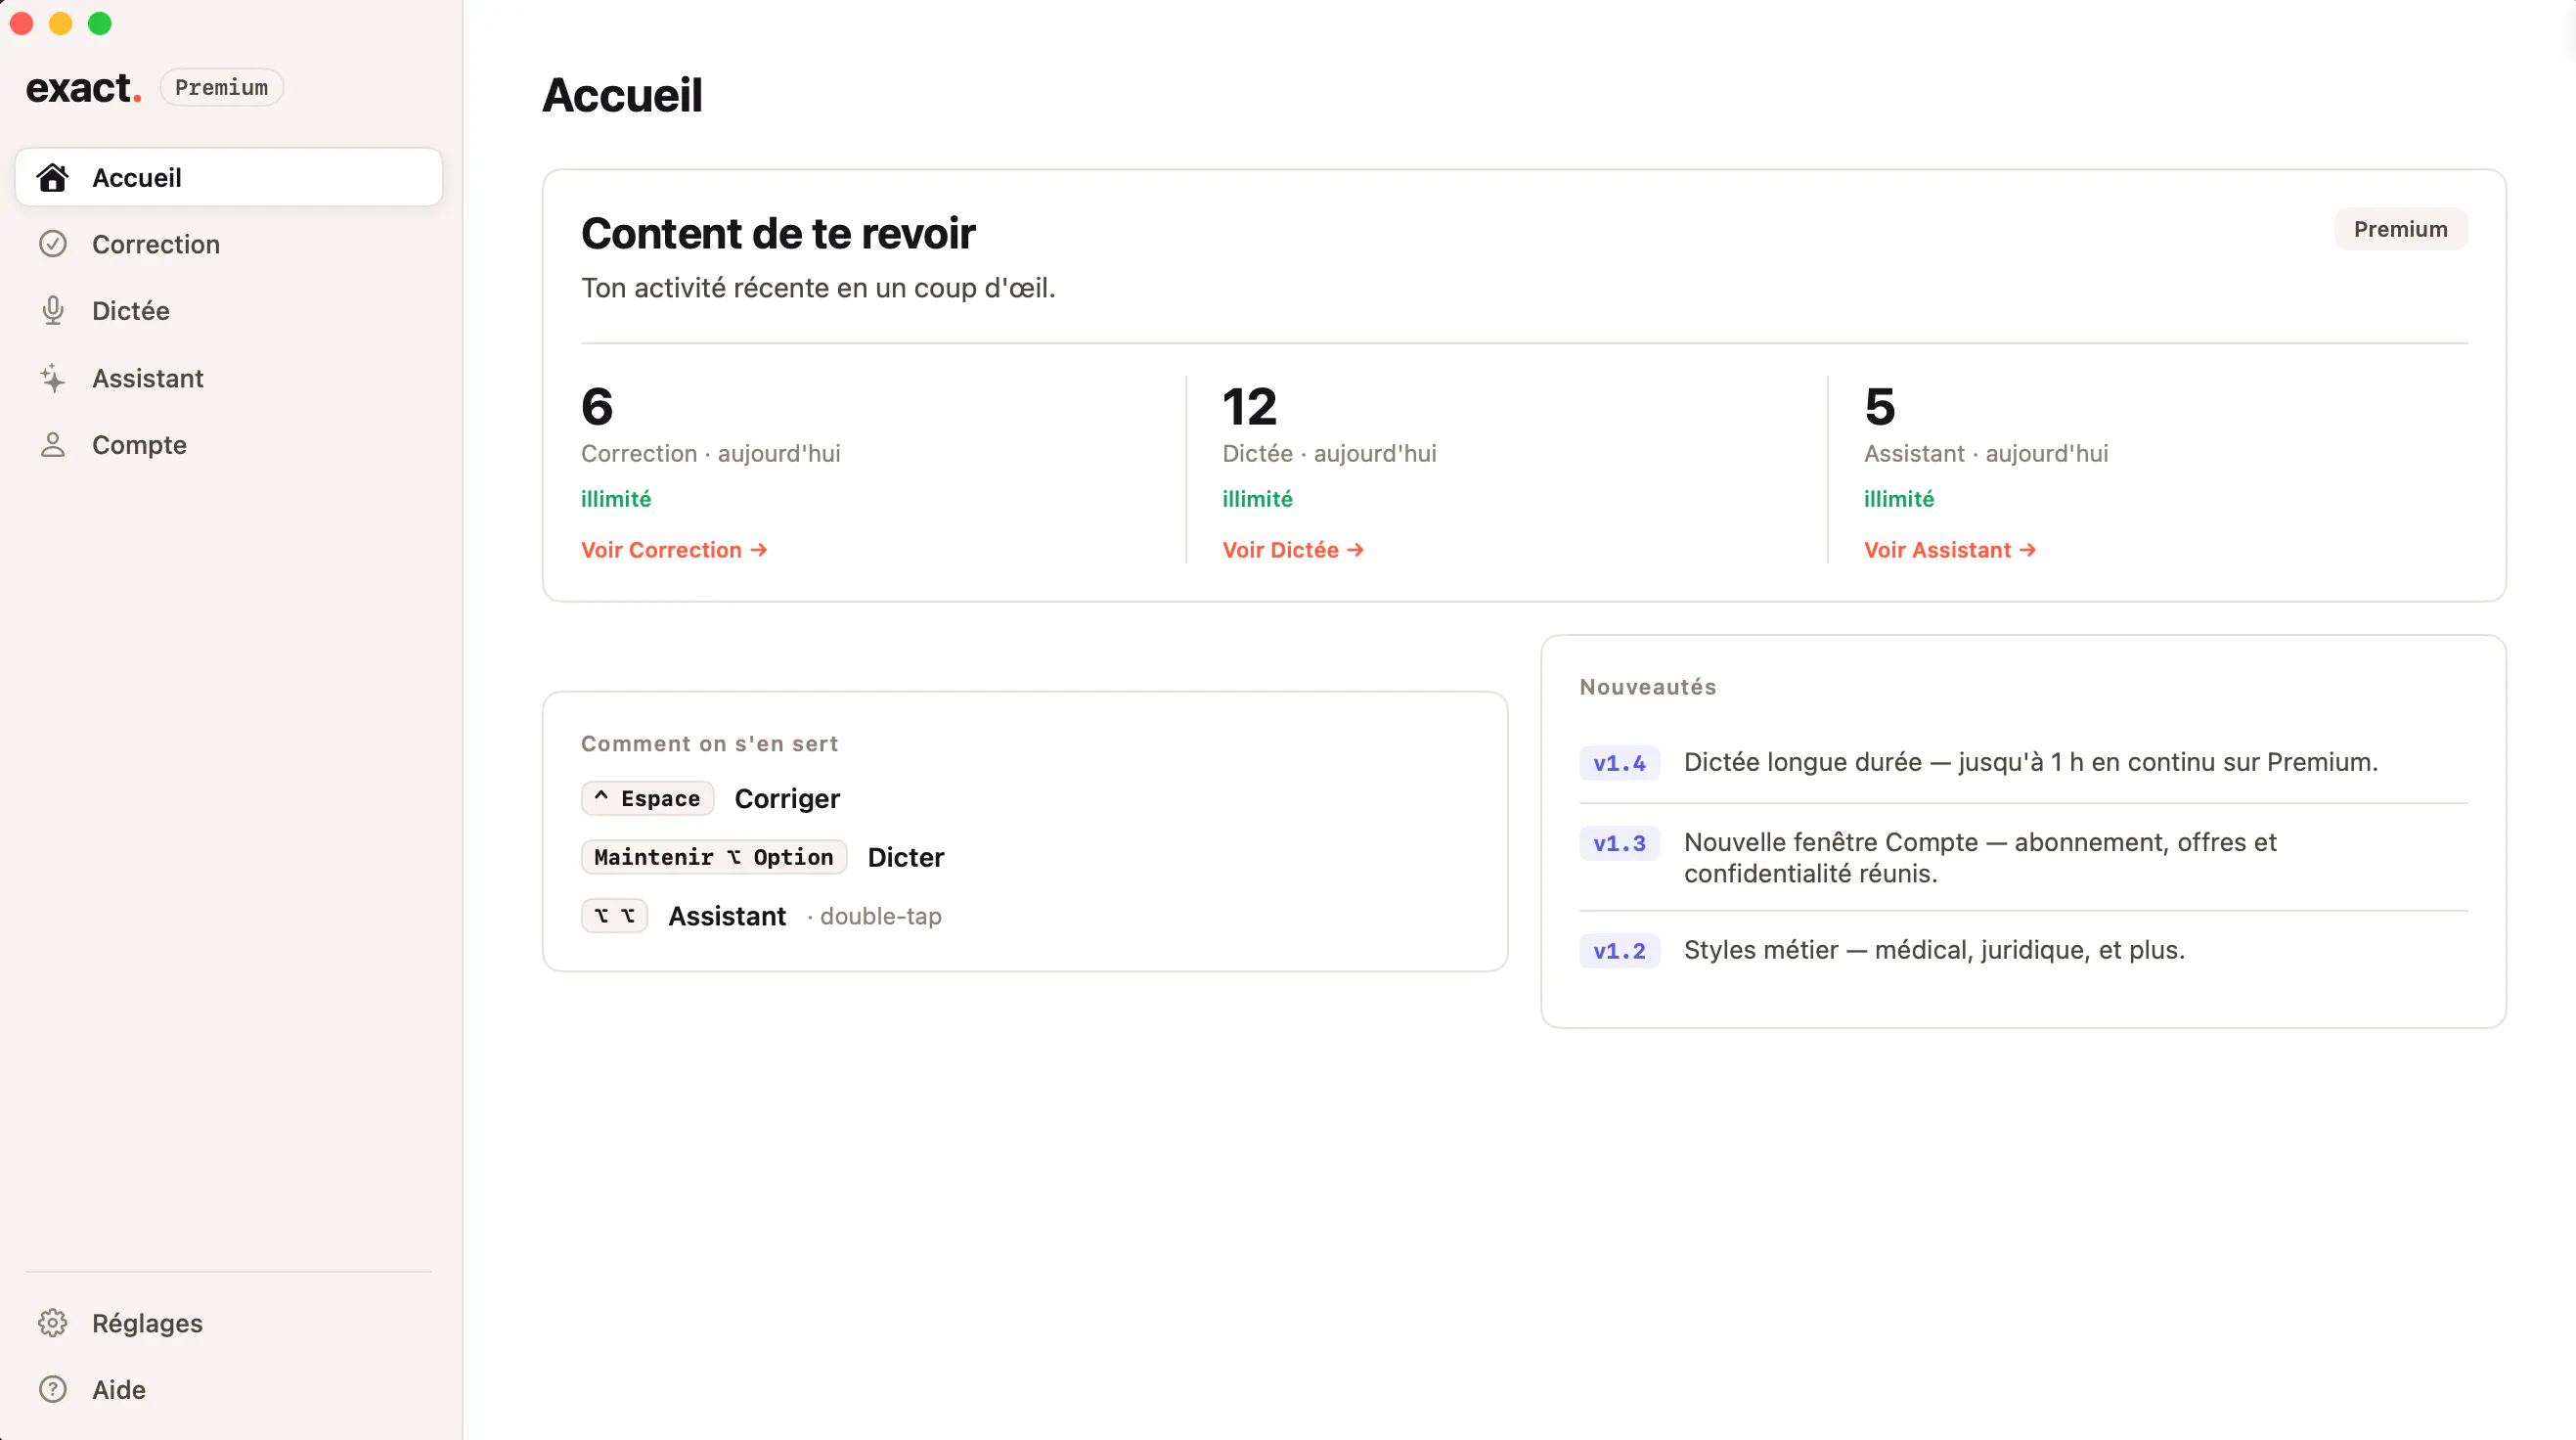2576x1440 pixels.
Task: Click the checkmark circle Correction icon
Action: tap(52, 244)
